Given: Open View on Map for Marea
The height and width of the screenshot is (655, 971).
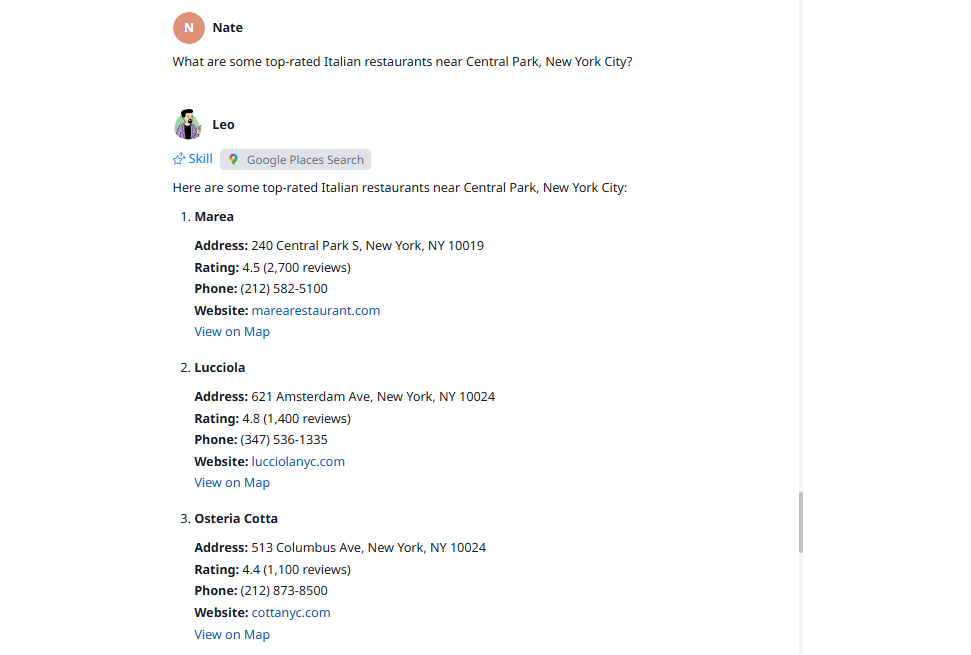Looking at the screenshot, I should point(232,332).
